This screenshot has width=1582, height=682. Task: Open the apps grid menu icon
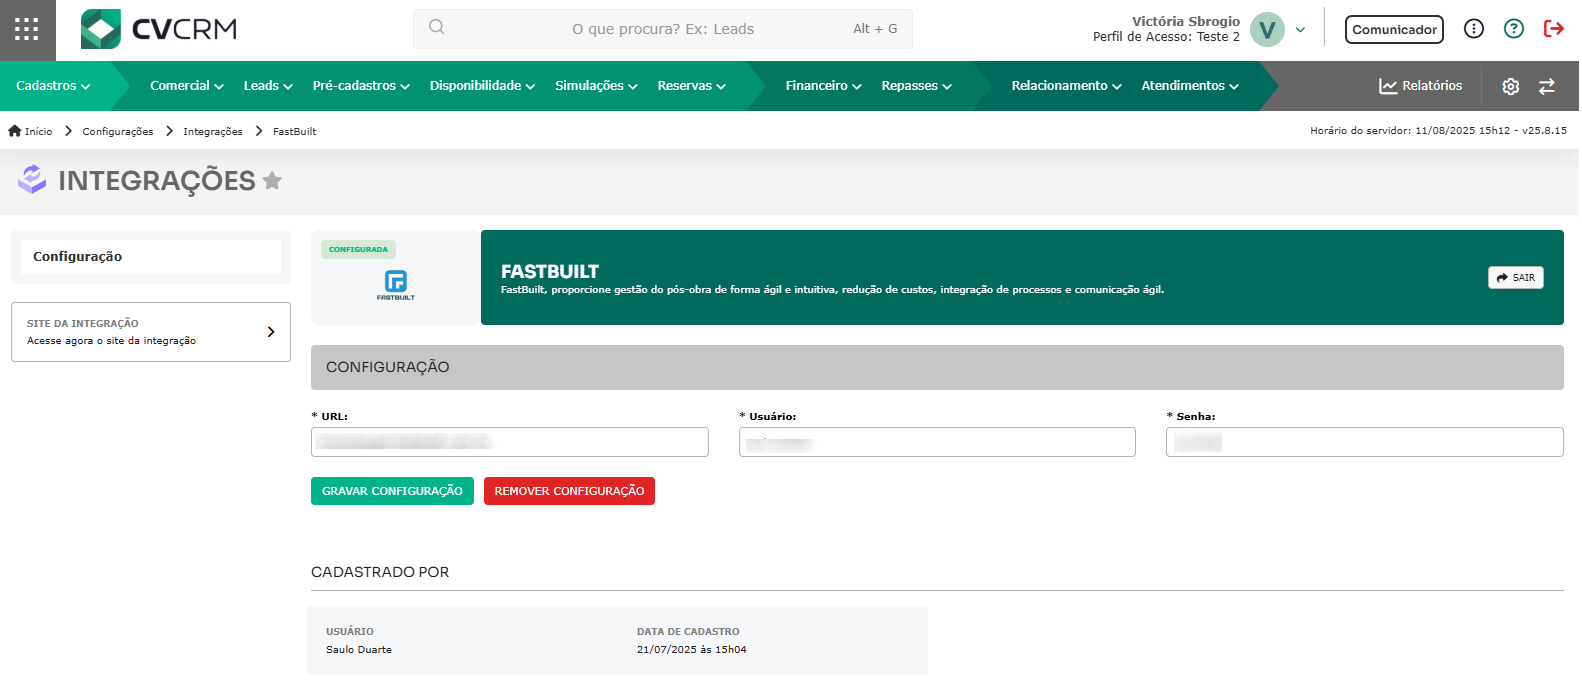click(27, 29)
